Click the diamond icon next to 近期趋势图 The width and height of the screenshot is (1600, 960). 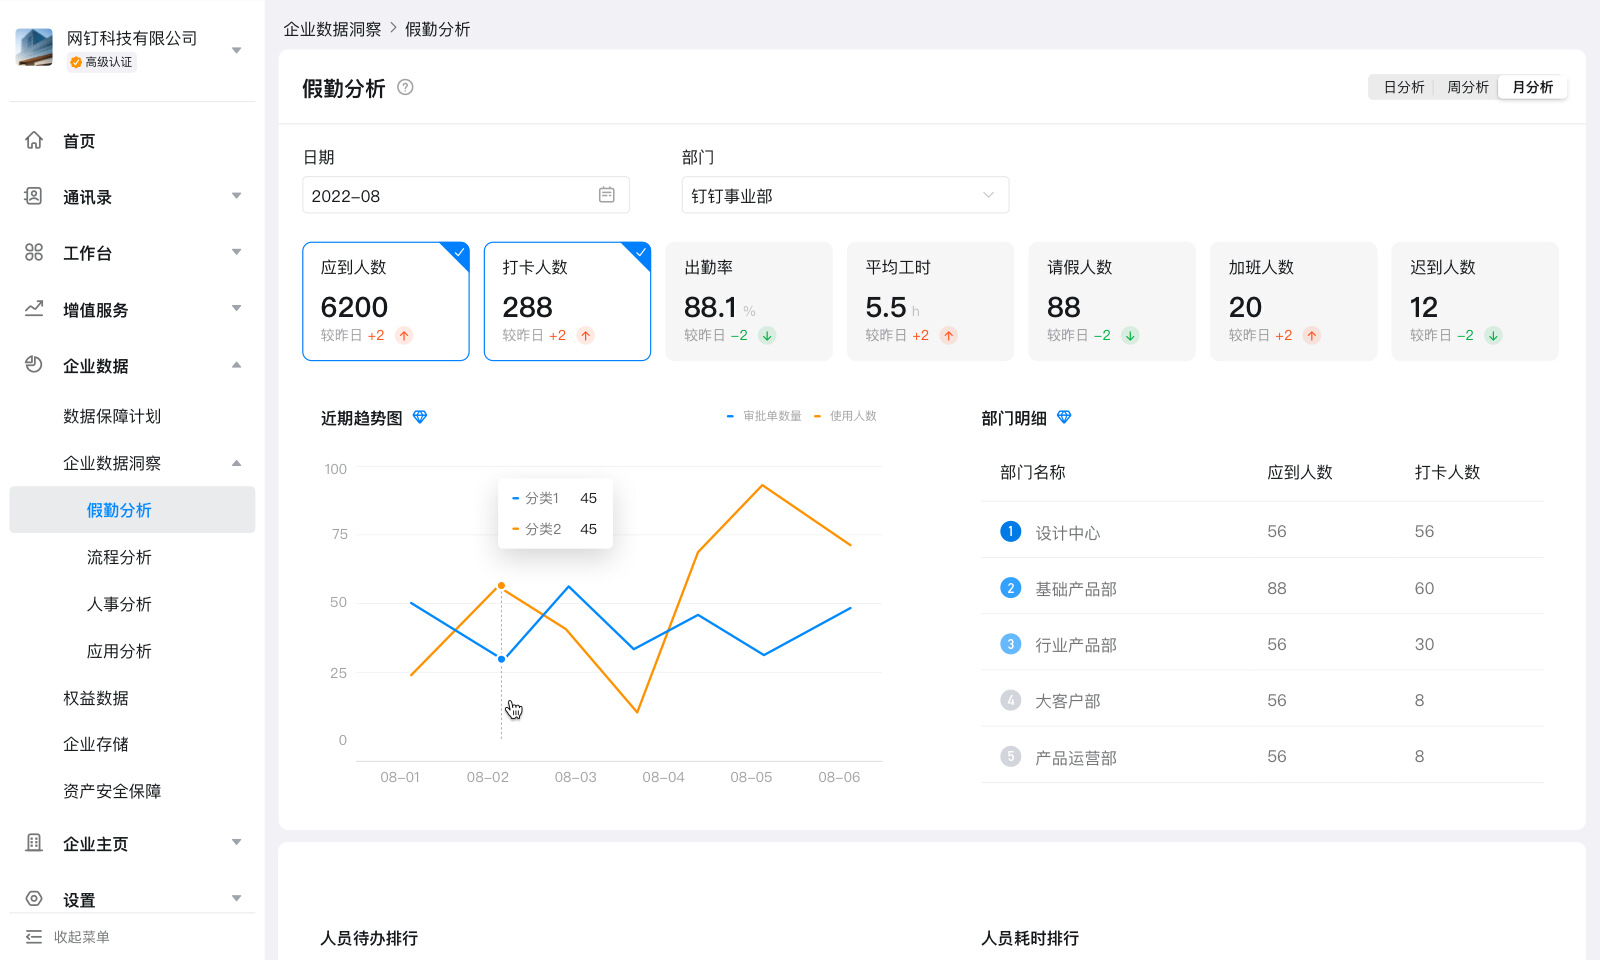click(420, 417)
